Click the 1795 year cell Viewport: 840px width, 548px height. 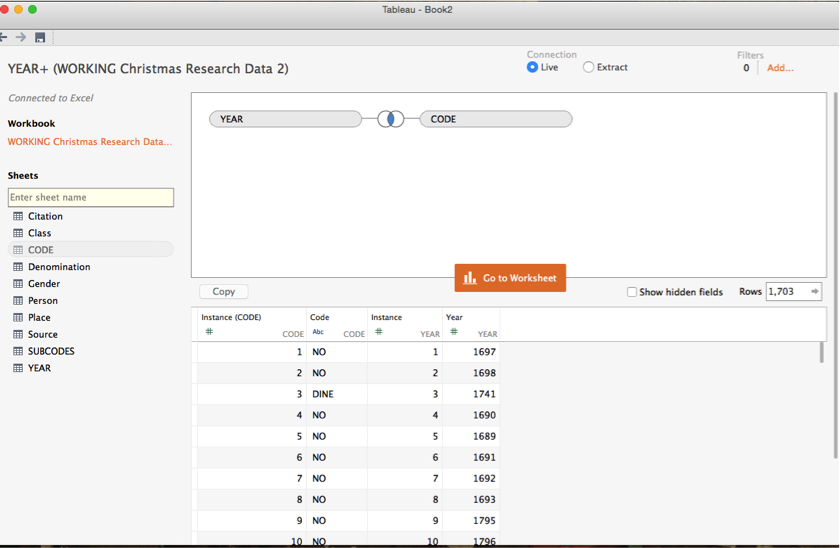471,521
